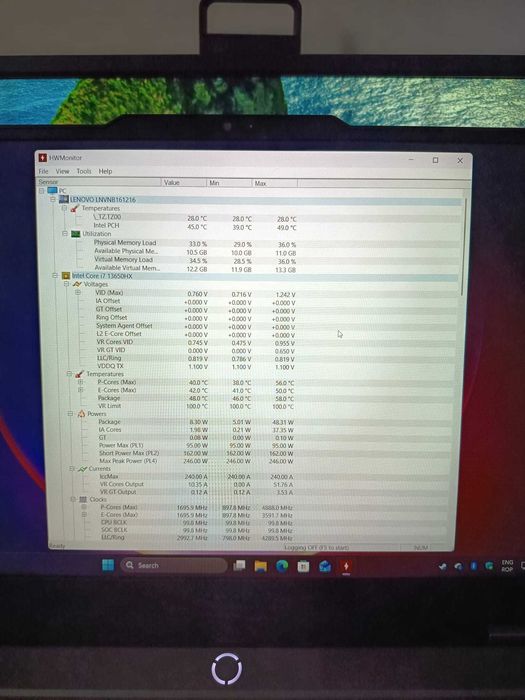This screenshot has width=525, height=700.
Task: Select the LENOVO LNVNB161216 motherboard icon
Action: tap(63, 199)
